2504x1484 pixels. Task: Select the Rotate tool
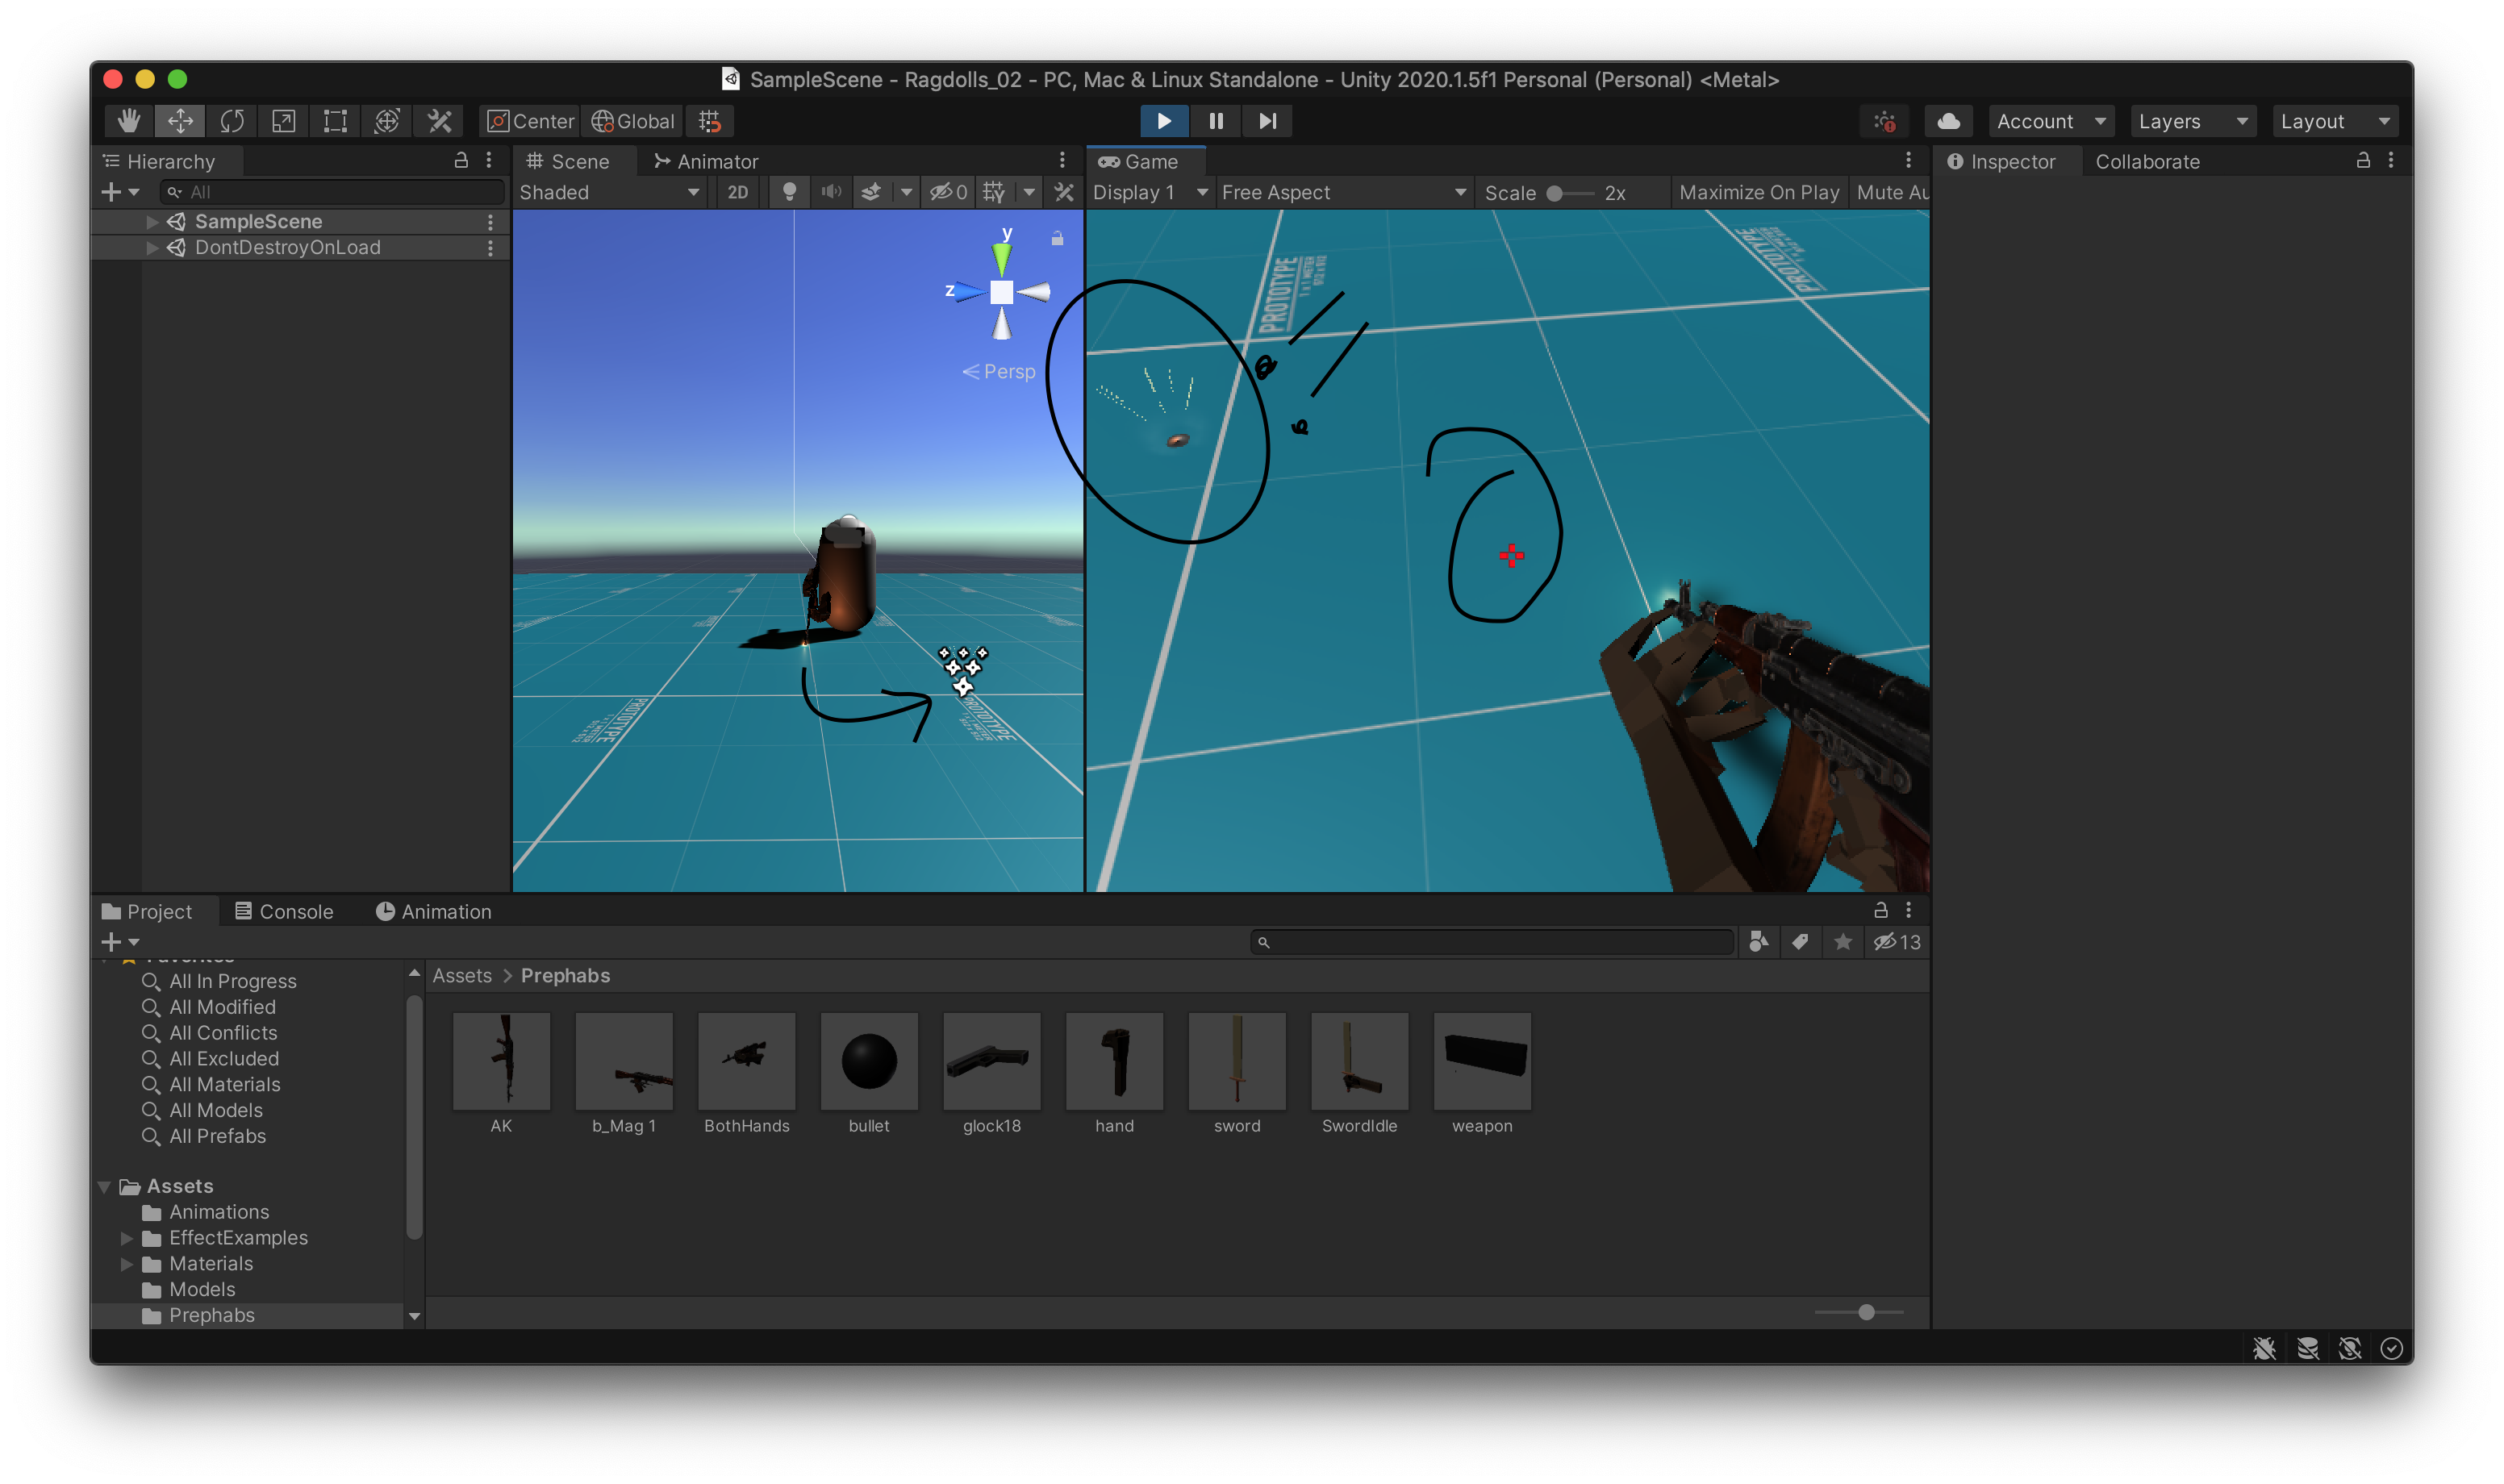(x=232, y=121)
